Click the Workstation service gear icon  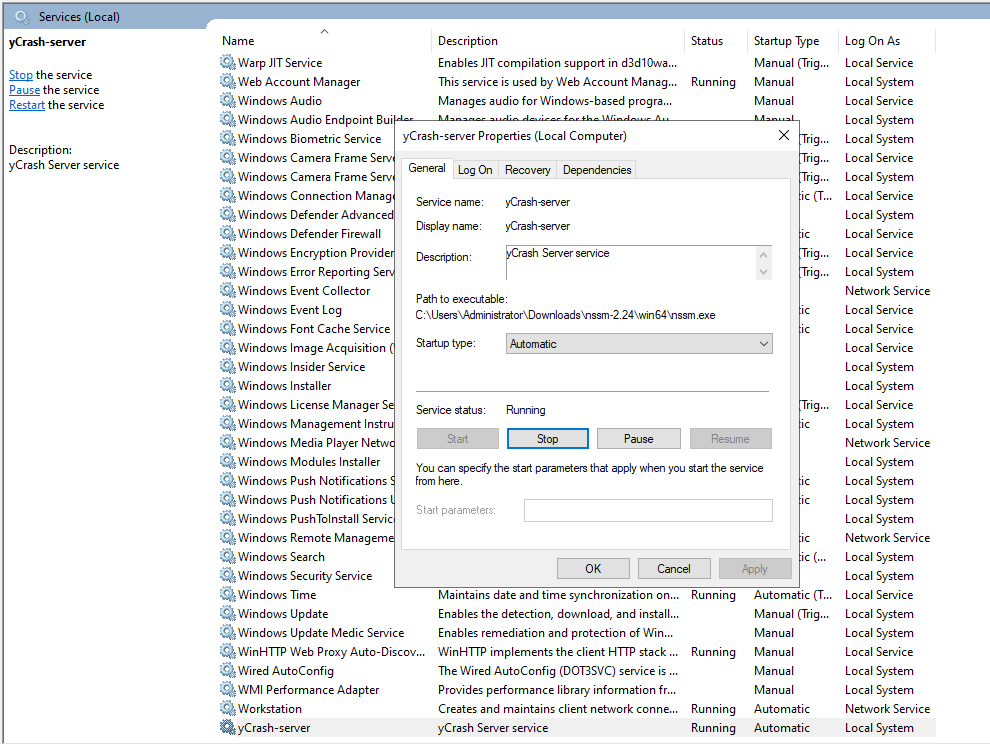pyautogui.click(x=228, y=709)
